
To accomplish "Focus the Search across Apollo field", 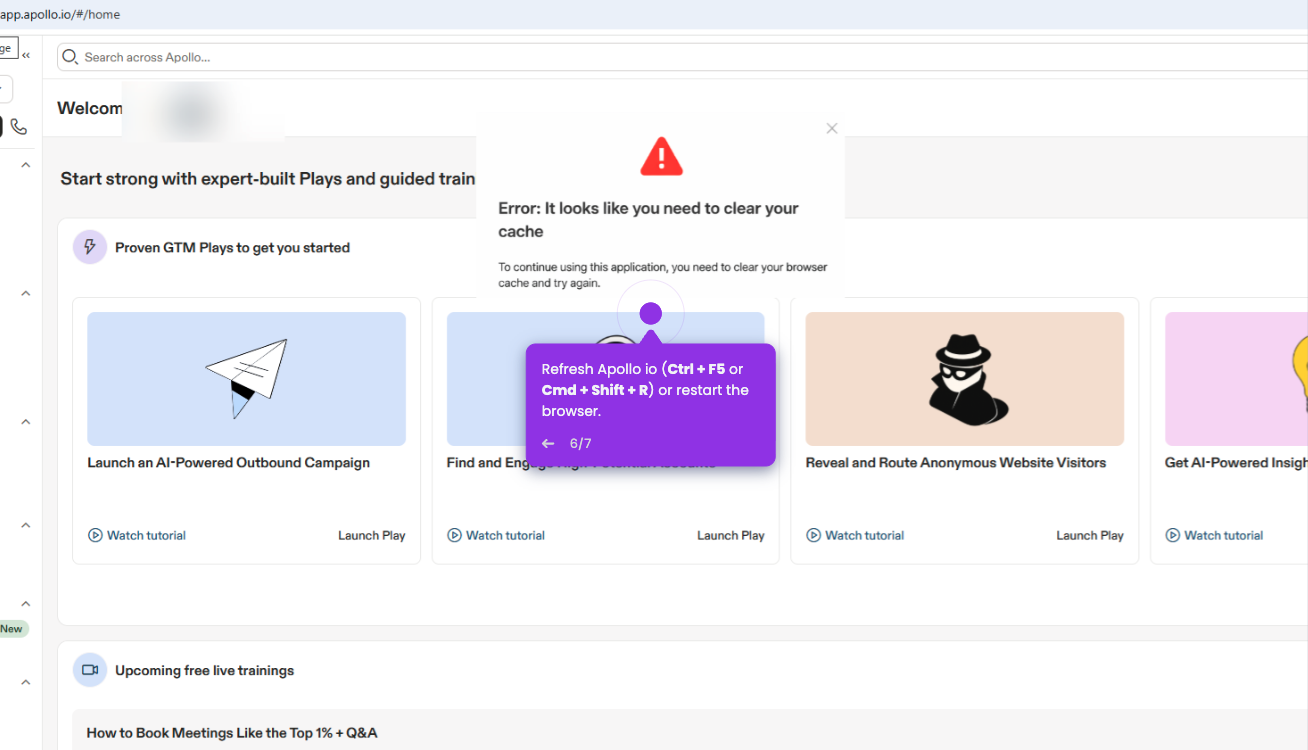I will coord(682,57).
